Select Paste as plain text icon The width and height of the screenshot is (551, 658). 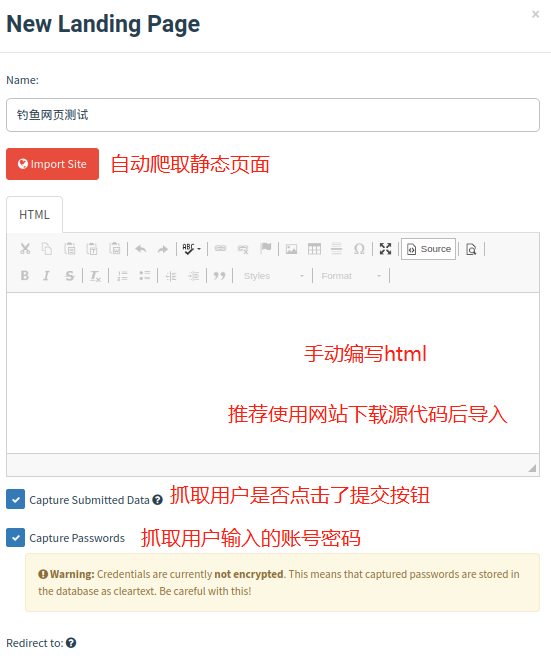pyautogui.click(x=92, y=249)
